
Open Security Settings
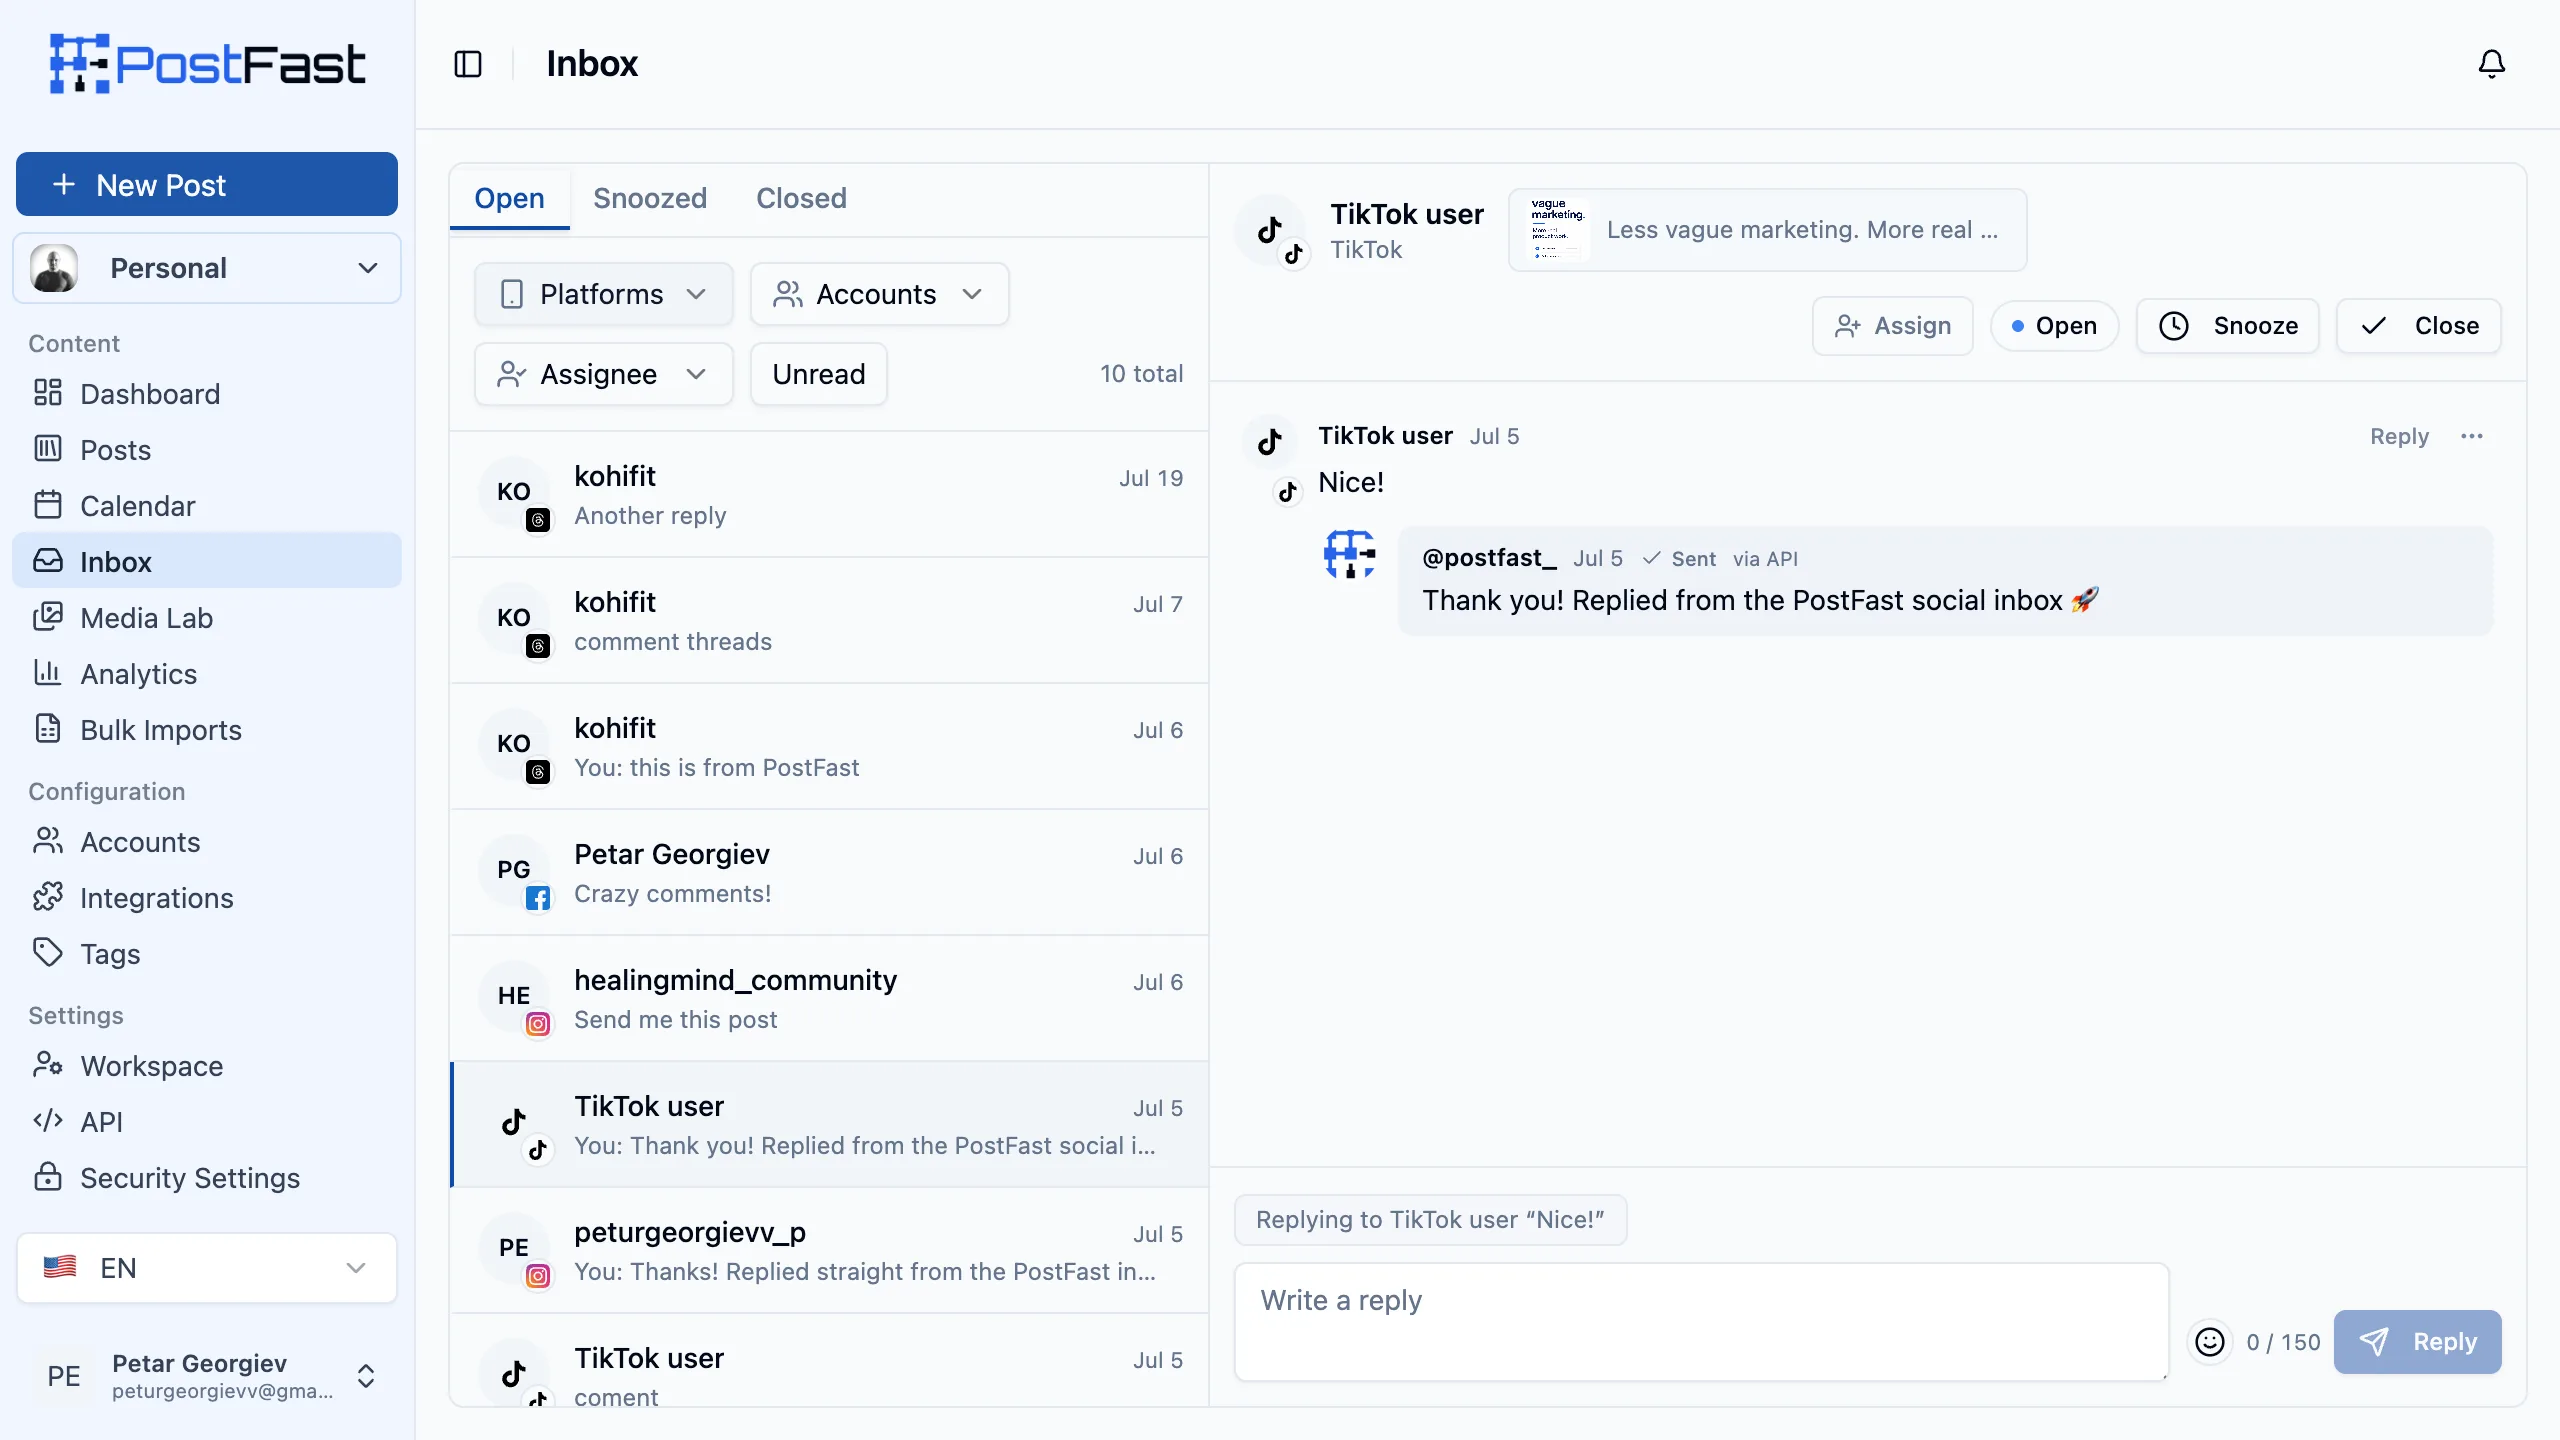pos(207,1178)
